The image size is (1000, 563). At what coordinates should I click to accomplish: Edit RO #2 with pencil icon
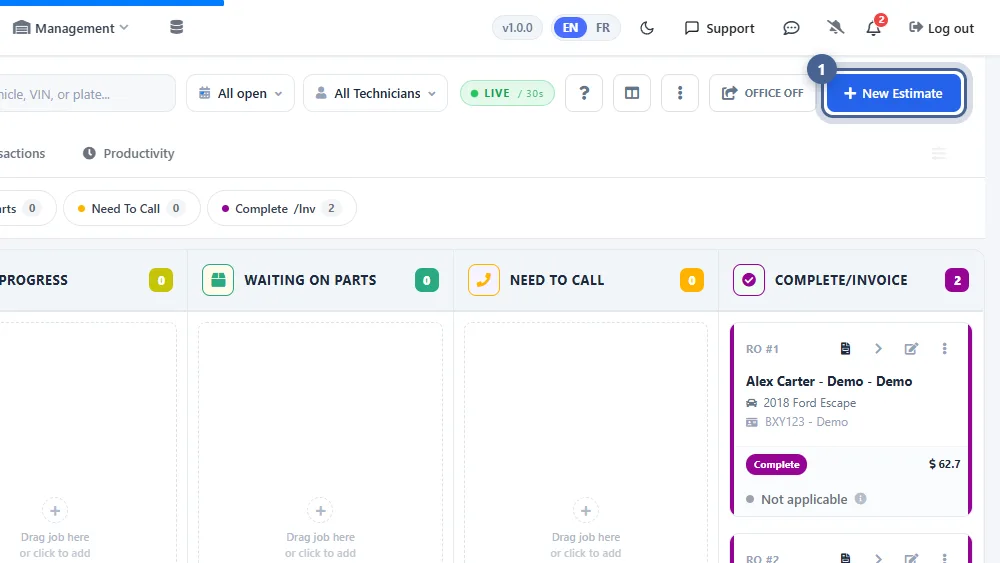(911, 559)
